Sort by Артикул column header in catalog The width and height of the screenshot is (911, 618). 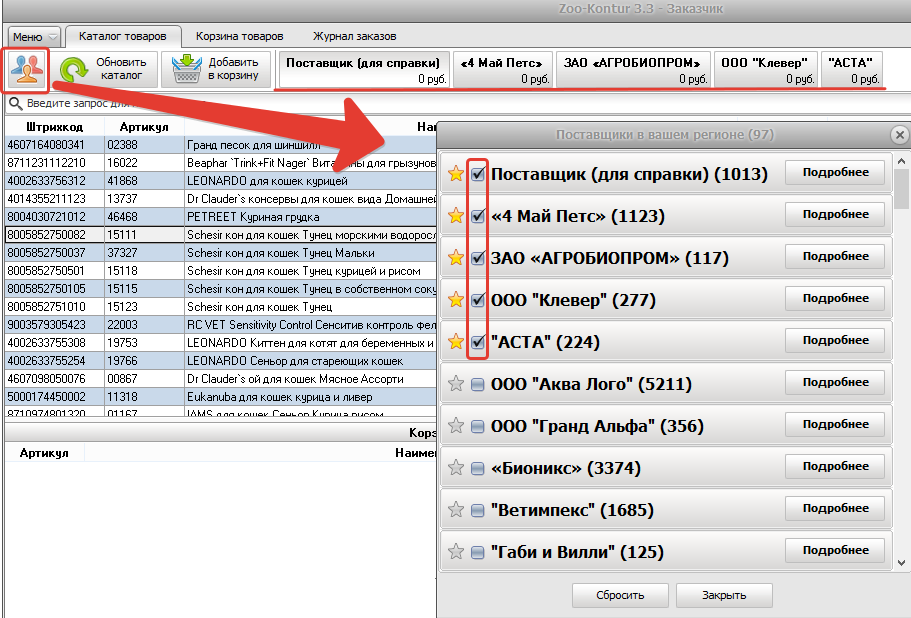pyautogui.click(x=144, y=127)
